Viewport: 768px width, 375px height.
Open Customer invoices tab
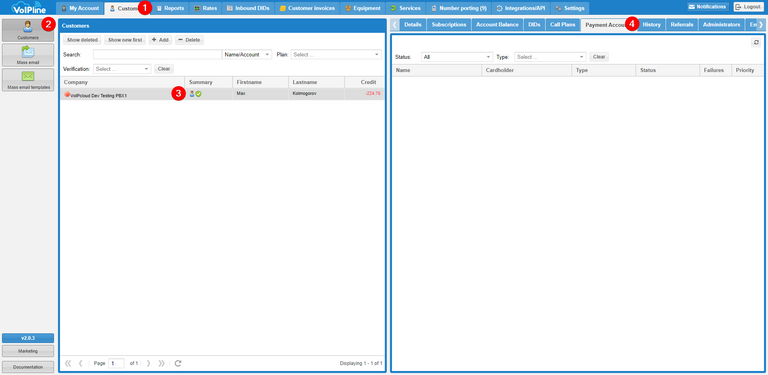307,8
